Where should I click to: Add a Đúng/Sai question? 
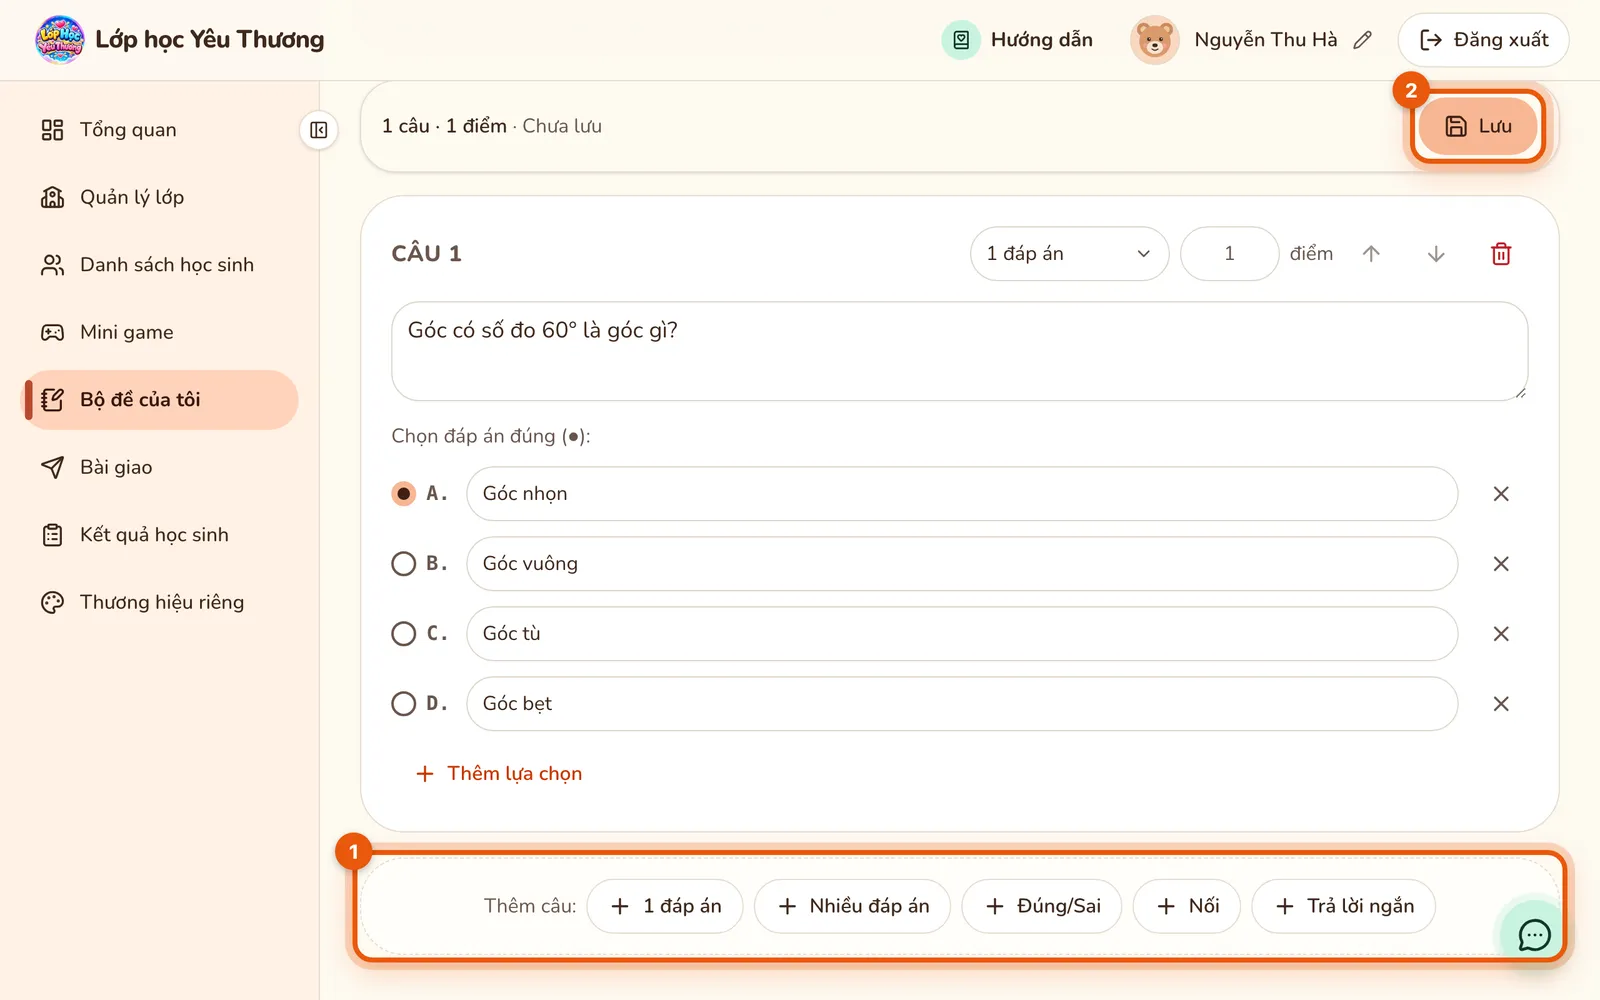[x=1041, y=906]
